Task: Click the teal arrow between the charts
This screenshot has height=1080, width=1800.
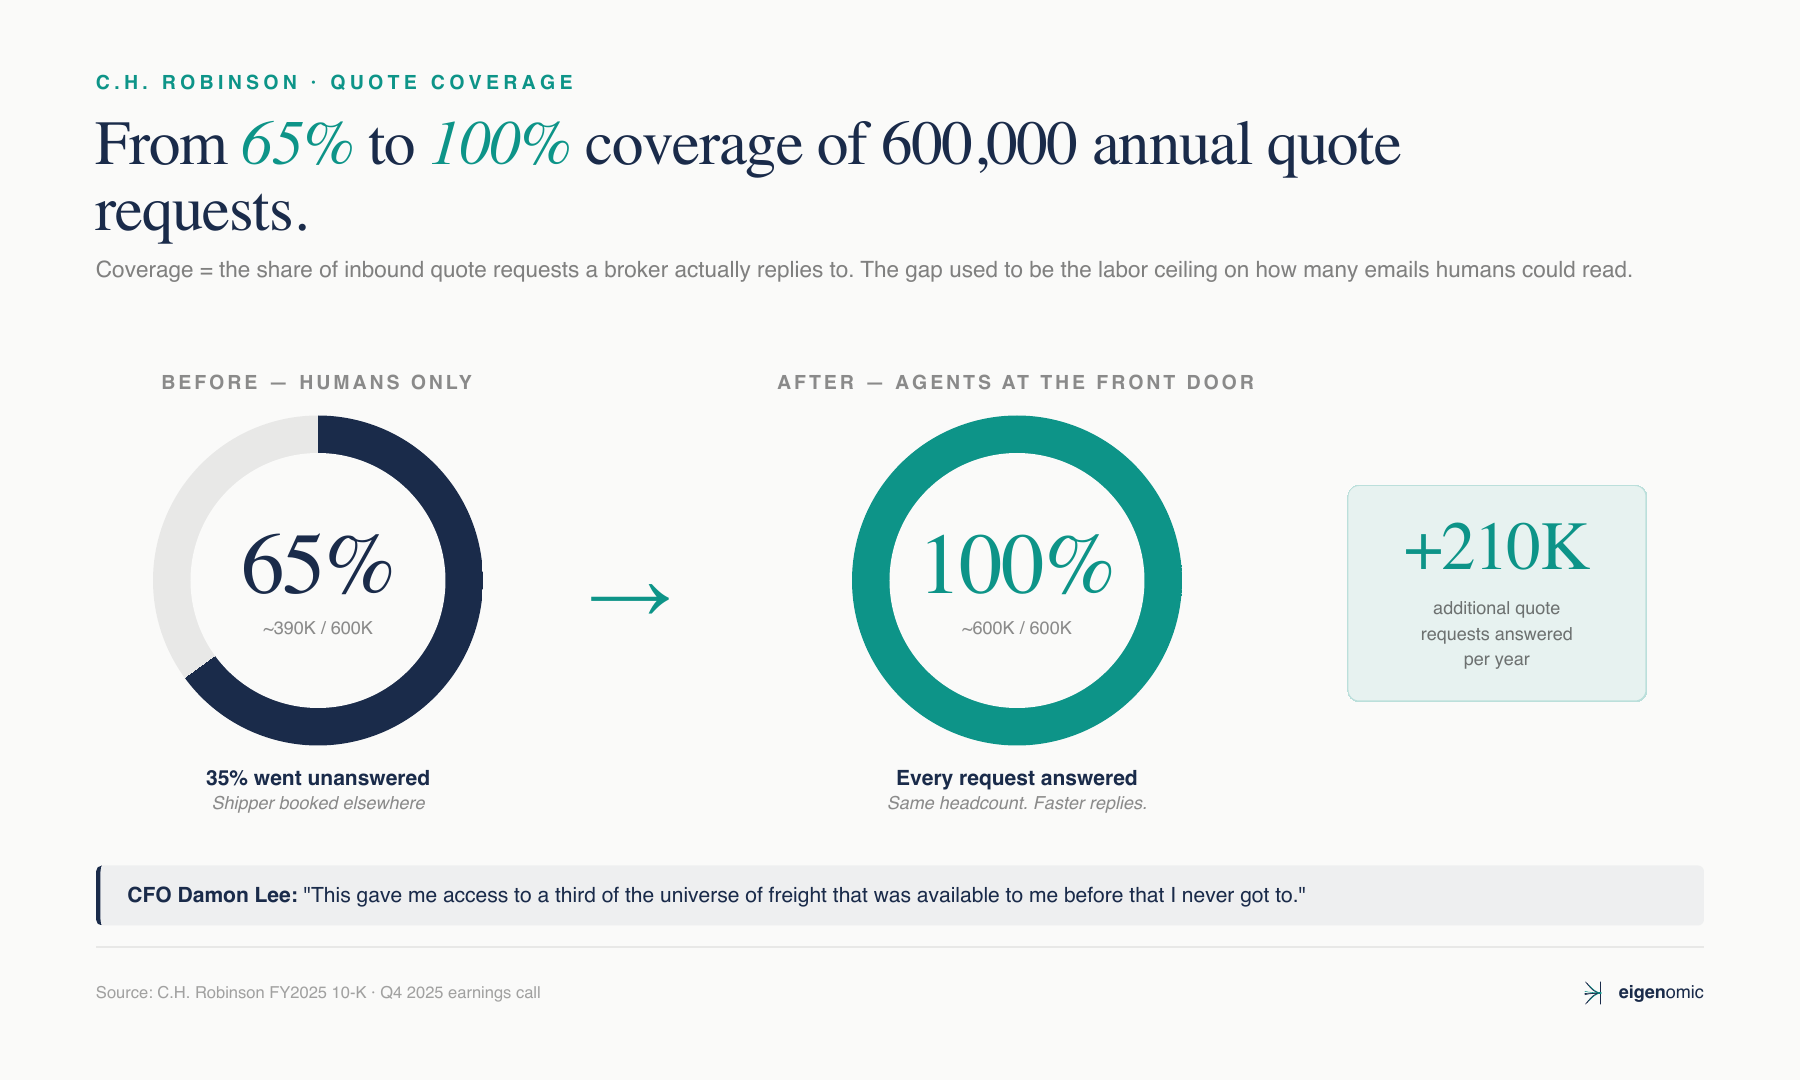Action: (629, 599)
